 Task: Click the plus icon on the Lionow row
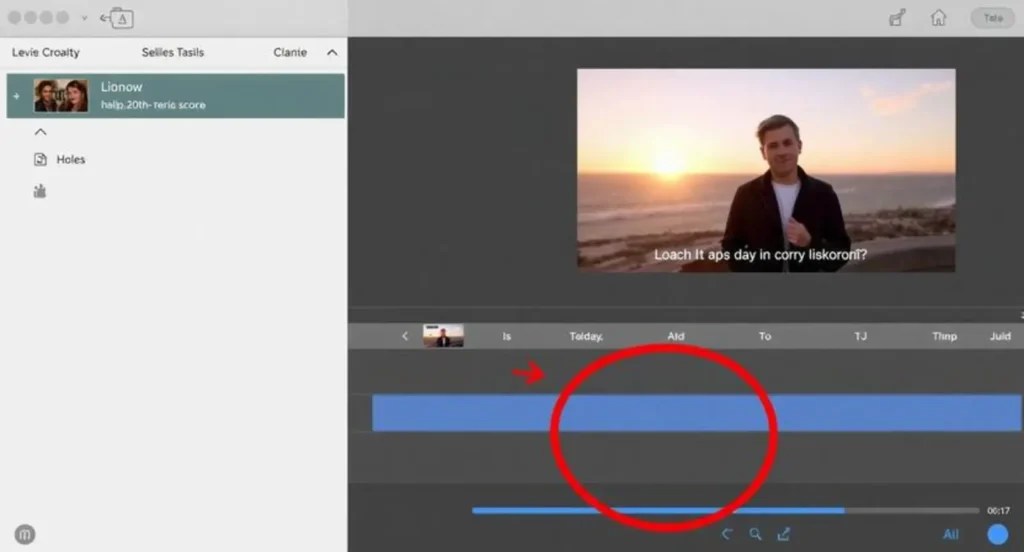[17, 96]
